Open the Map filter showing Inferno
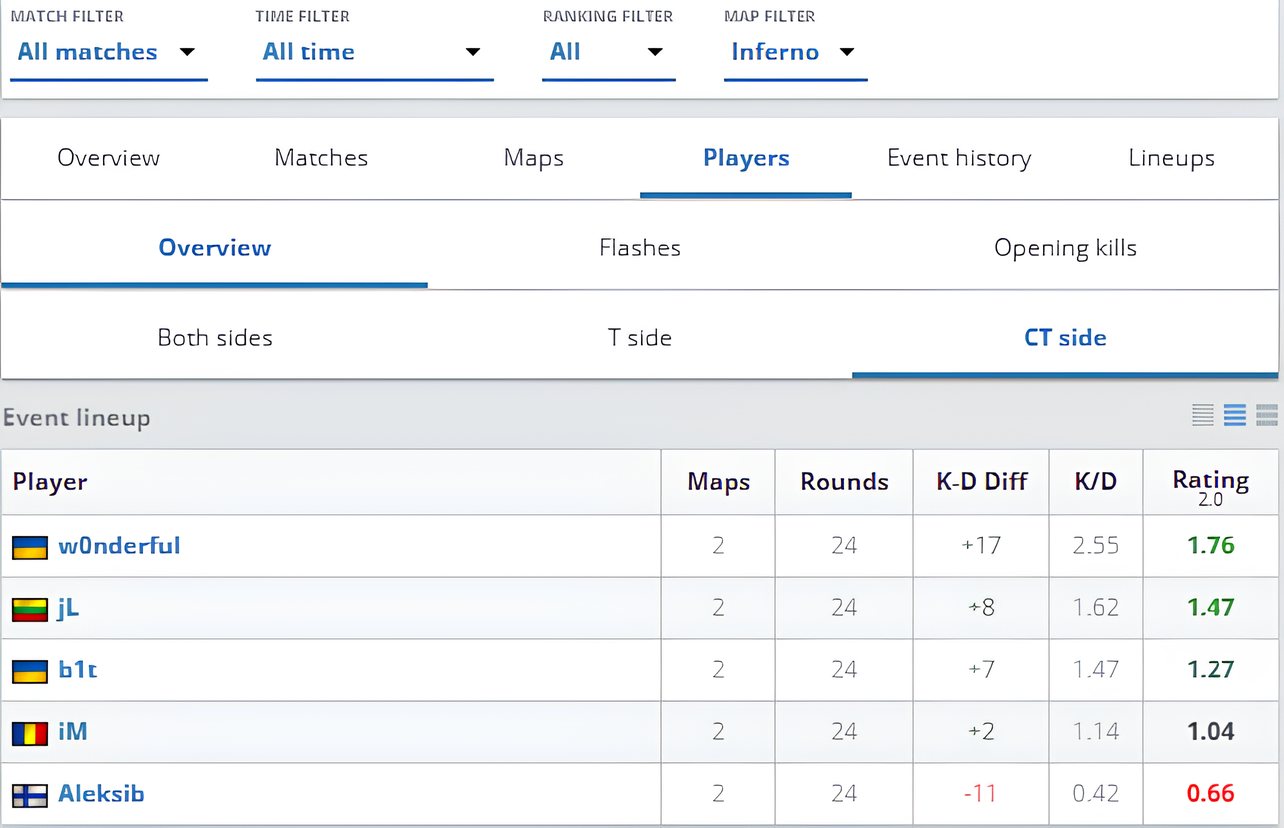1284x828 pixels. click(x=794, y=52)
